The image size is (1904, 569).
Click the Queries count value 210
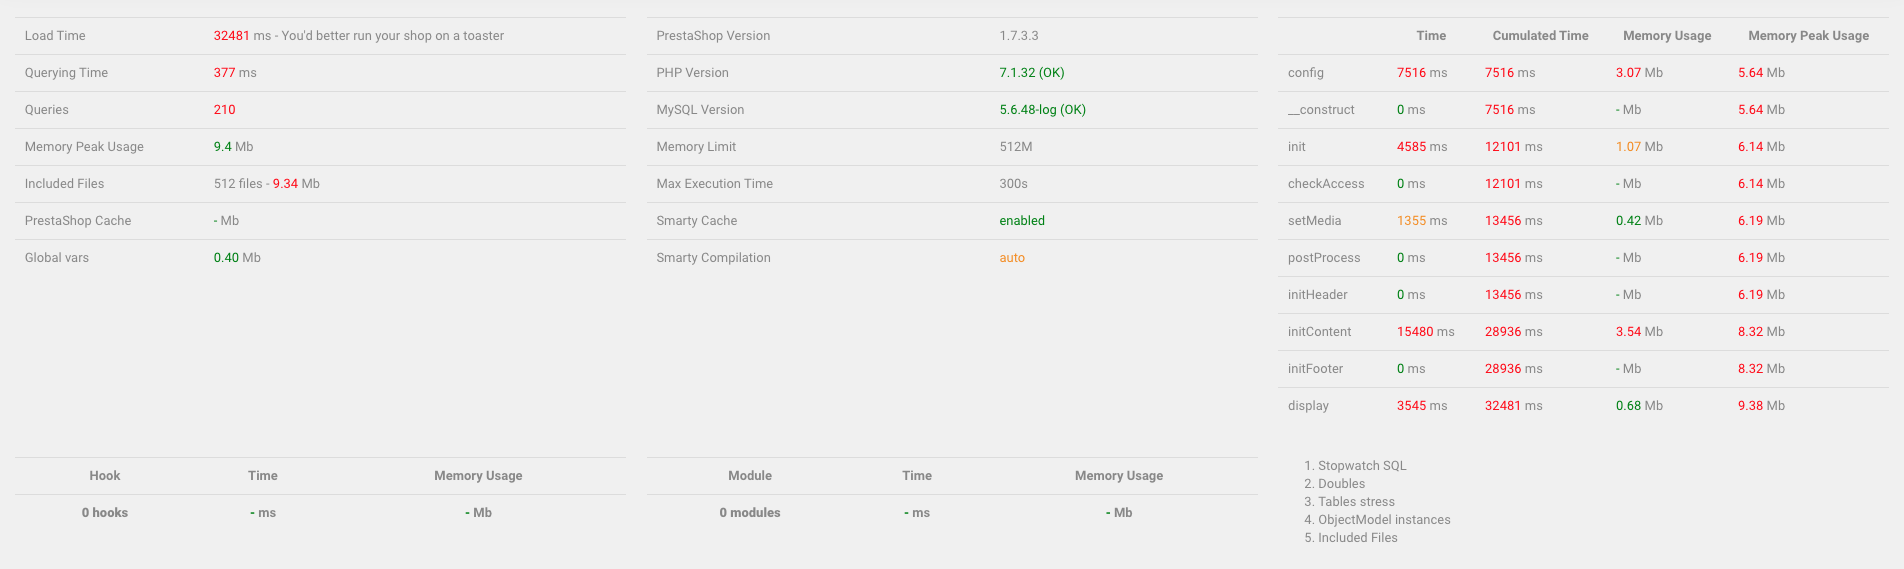(x=224, y=110)
